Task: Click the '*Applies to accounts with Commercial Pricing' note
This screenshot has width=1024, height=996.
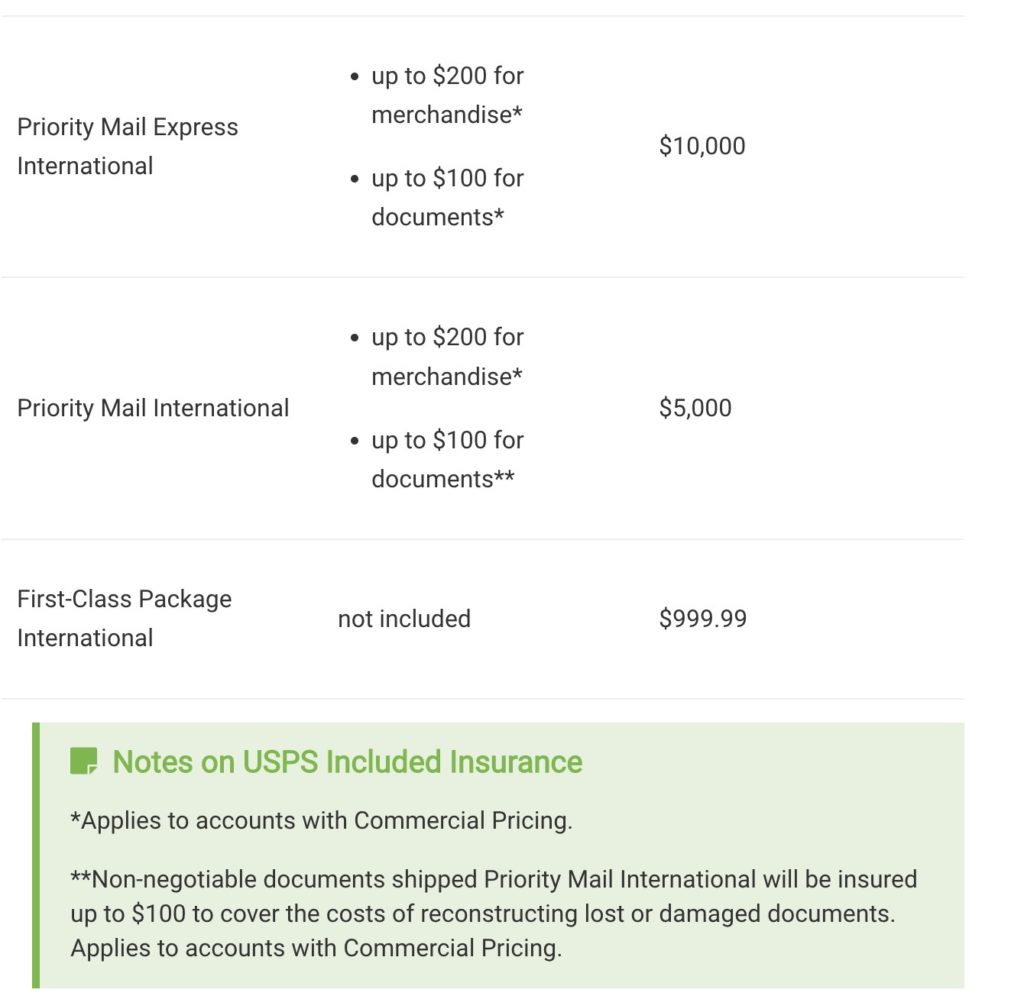Action: pyautogui.click(x=321, y=821)
